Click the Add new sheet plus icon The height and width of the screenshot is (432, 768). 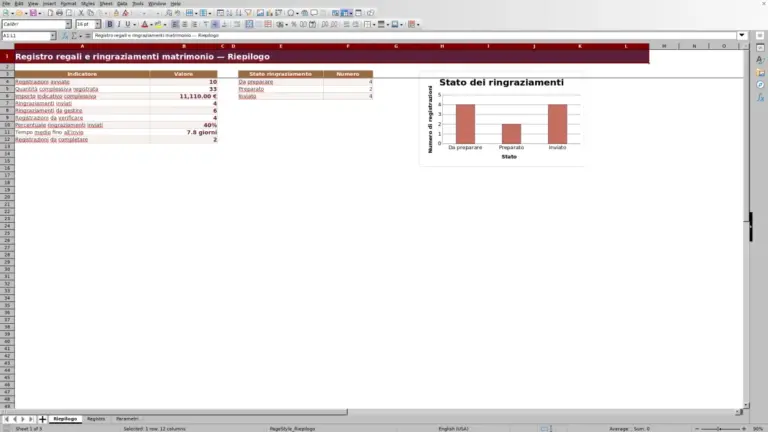click(42, 419)
